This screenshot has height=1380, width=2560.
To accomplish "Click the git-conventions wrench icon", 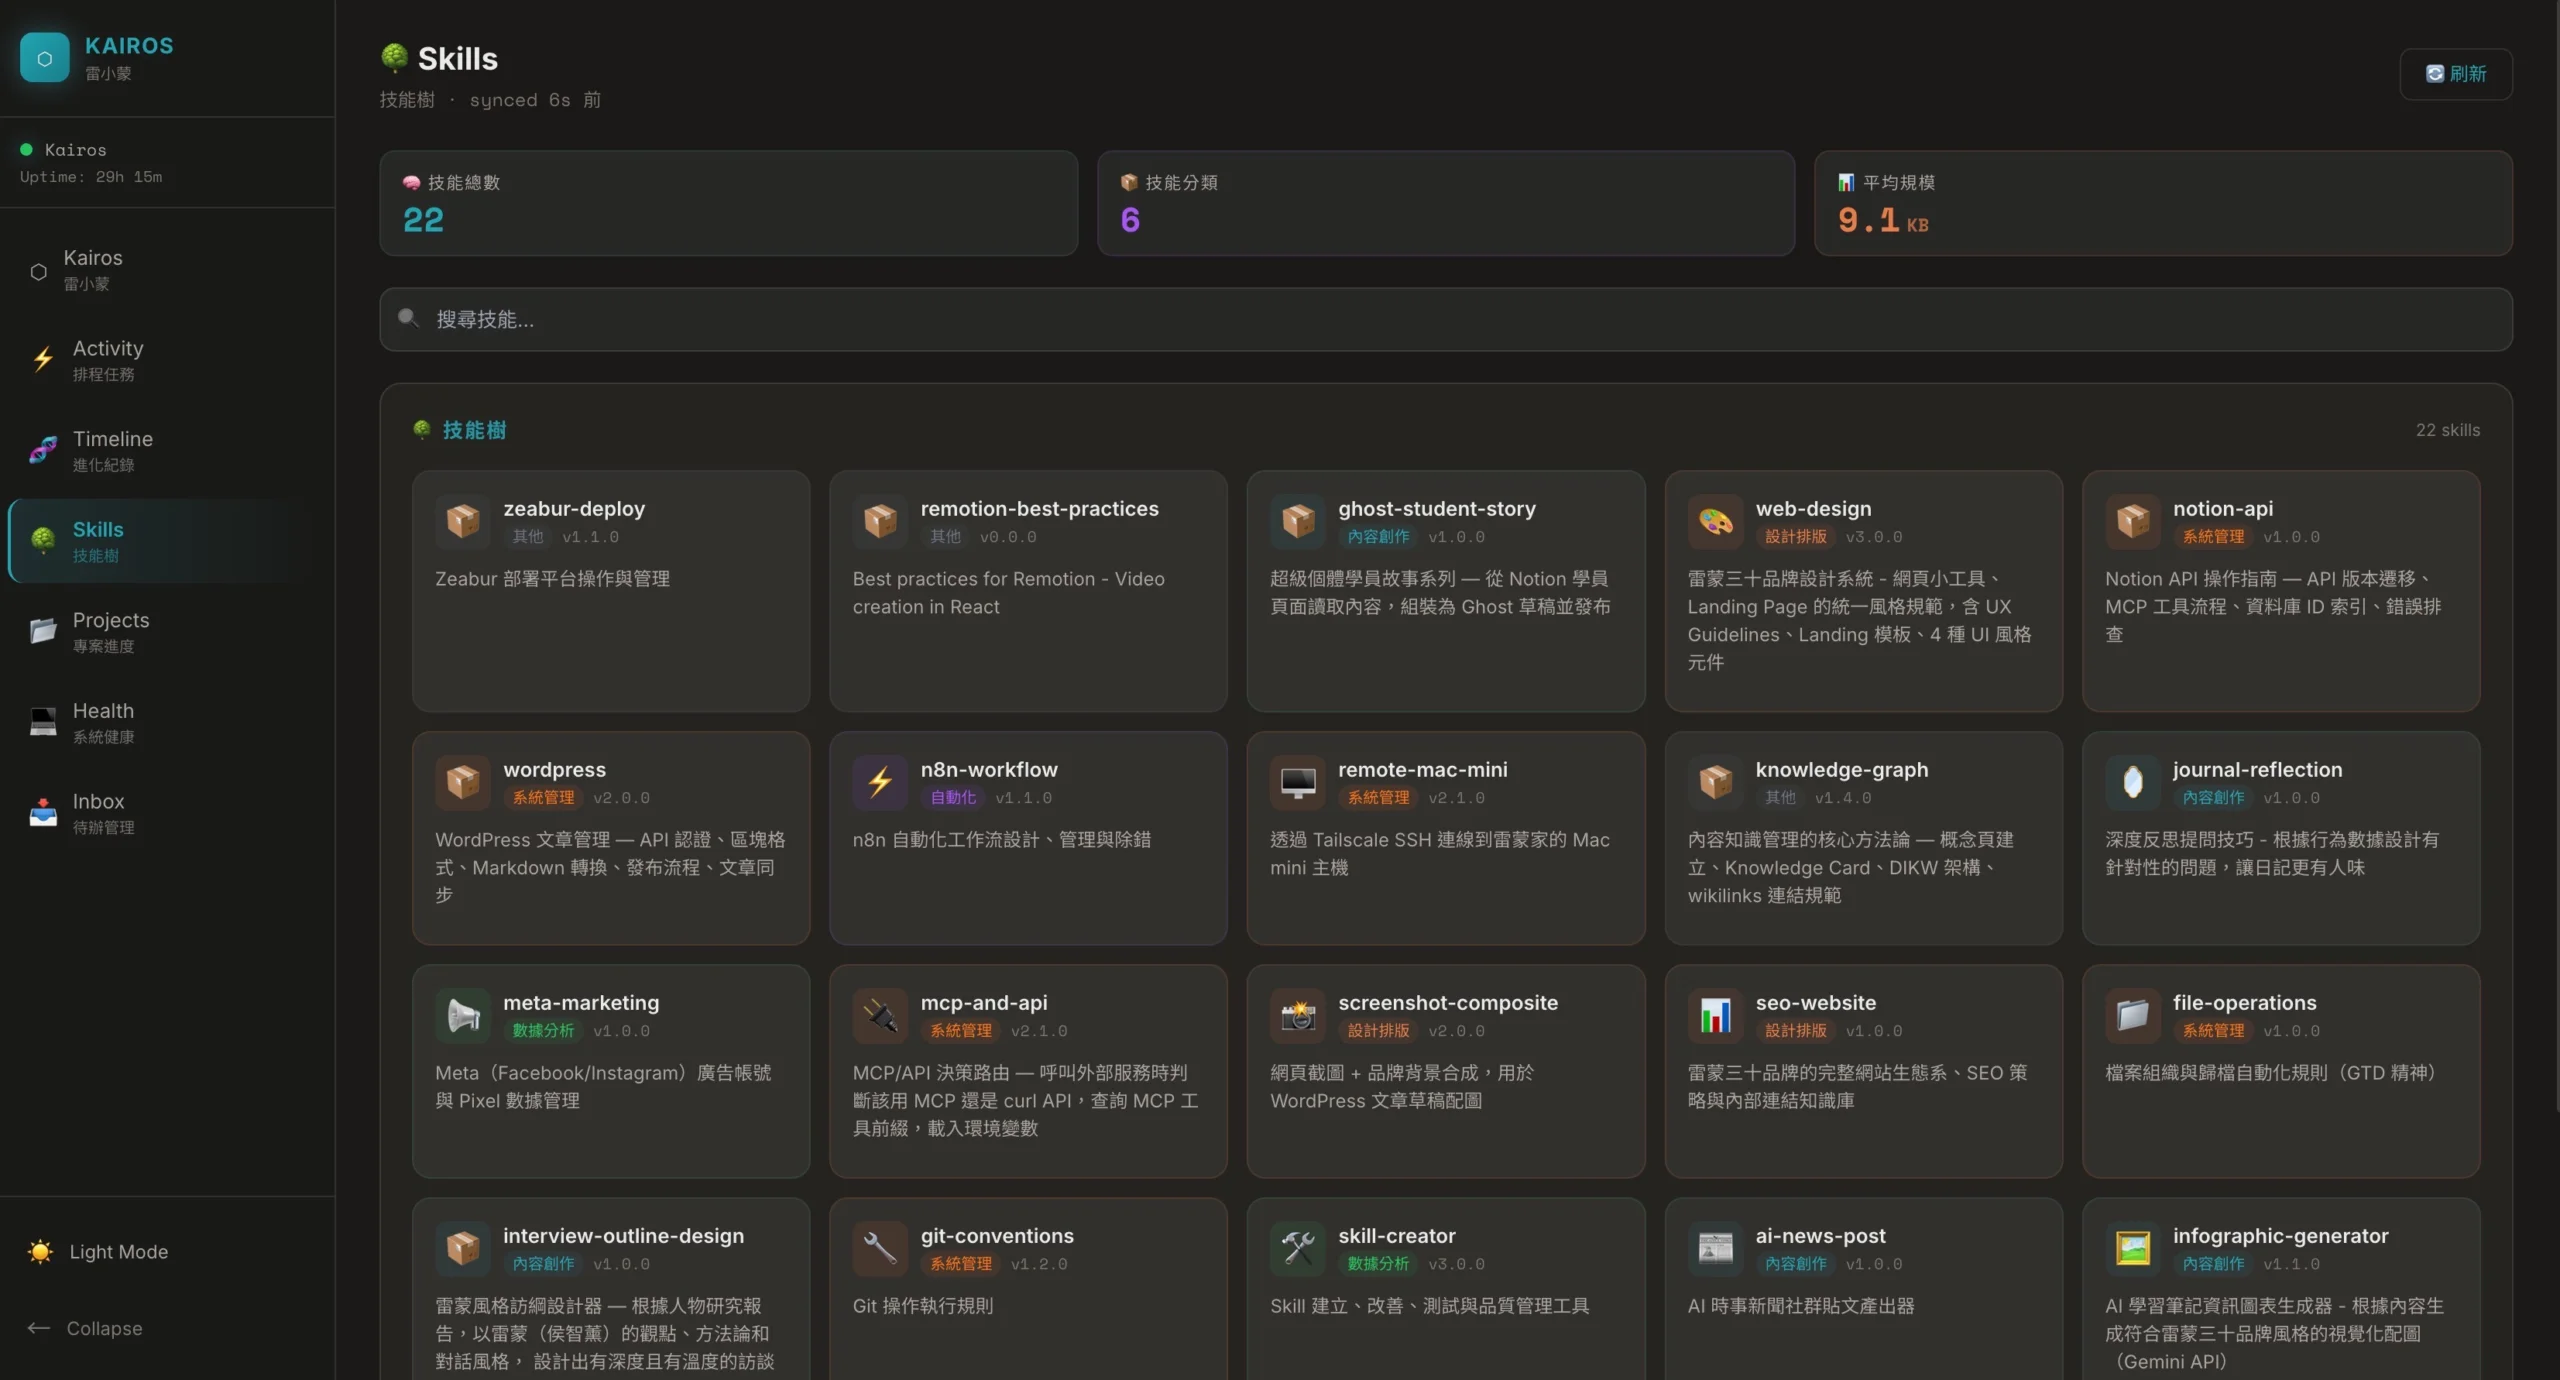I will [880, 1248].
